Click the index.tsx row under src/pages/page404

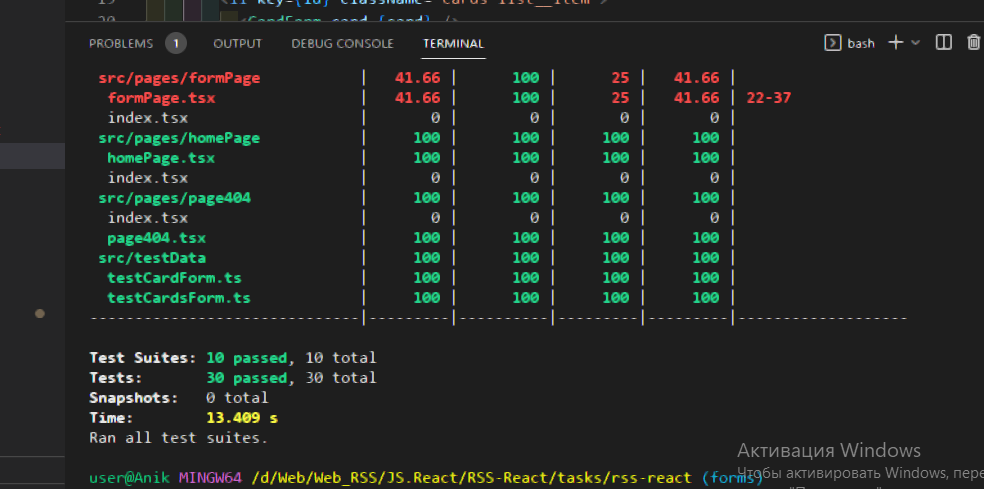click(x=147, y=218)
